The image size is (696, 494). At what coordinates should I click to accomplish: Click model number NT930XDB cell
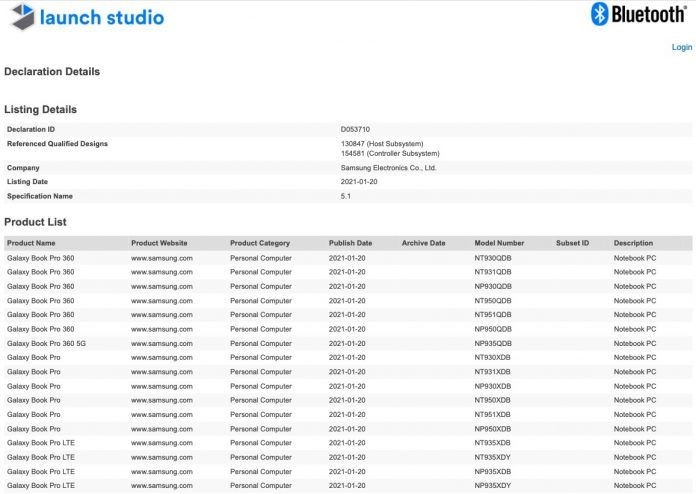click(492, 357)
